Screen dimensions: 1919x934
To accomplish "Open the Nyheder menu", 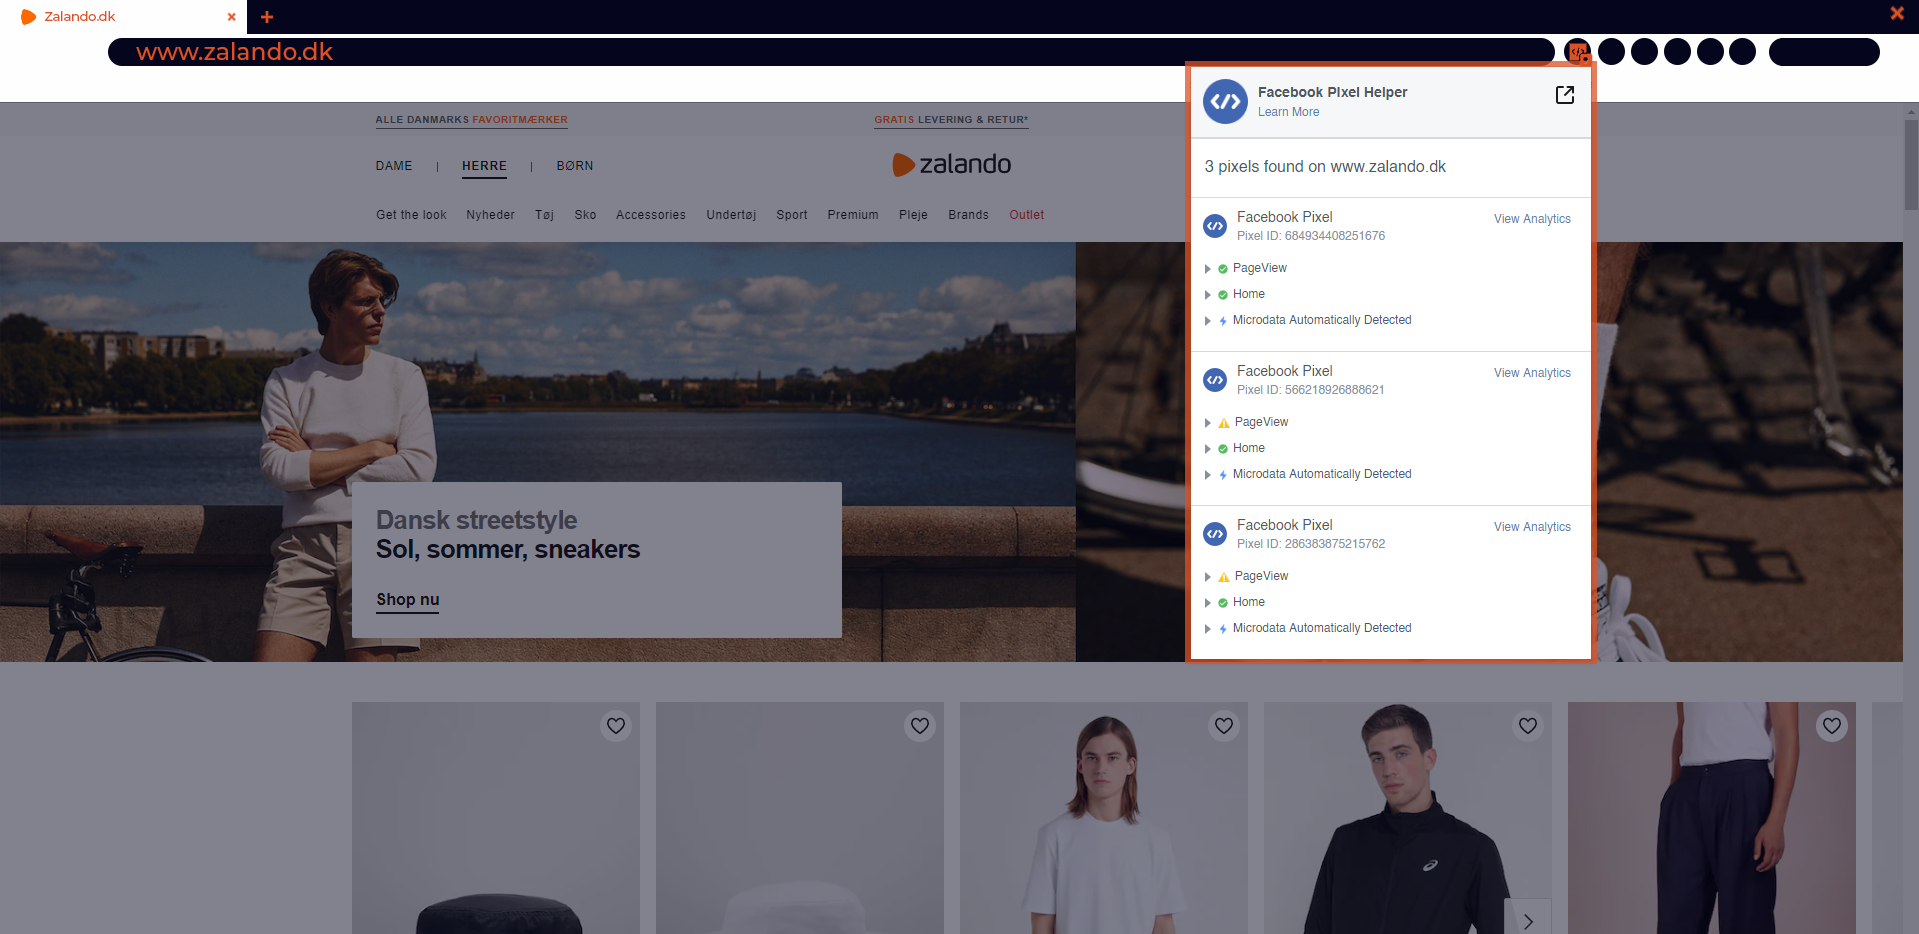I will tap(490, 215).
